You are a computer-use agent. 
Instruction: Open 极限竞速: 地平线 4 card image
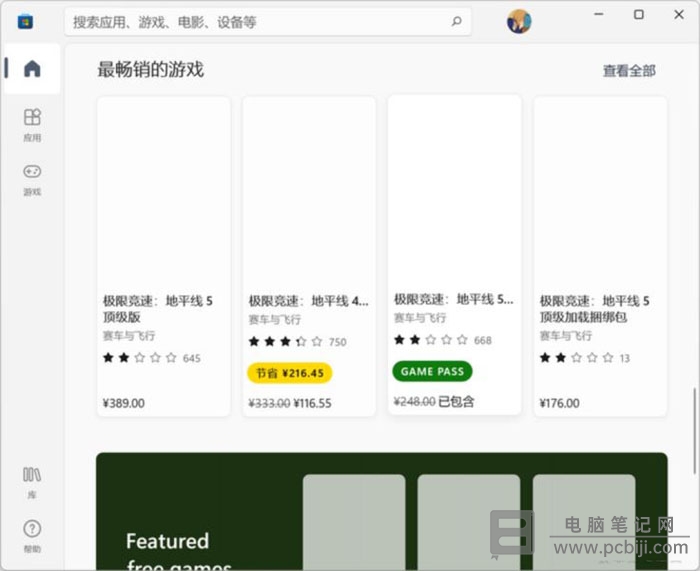pos(309,192)
